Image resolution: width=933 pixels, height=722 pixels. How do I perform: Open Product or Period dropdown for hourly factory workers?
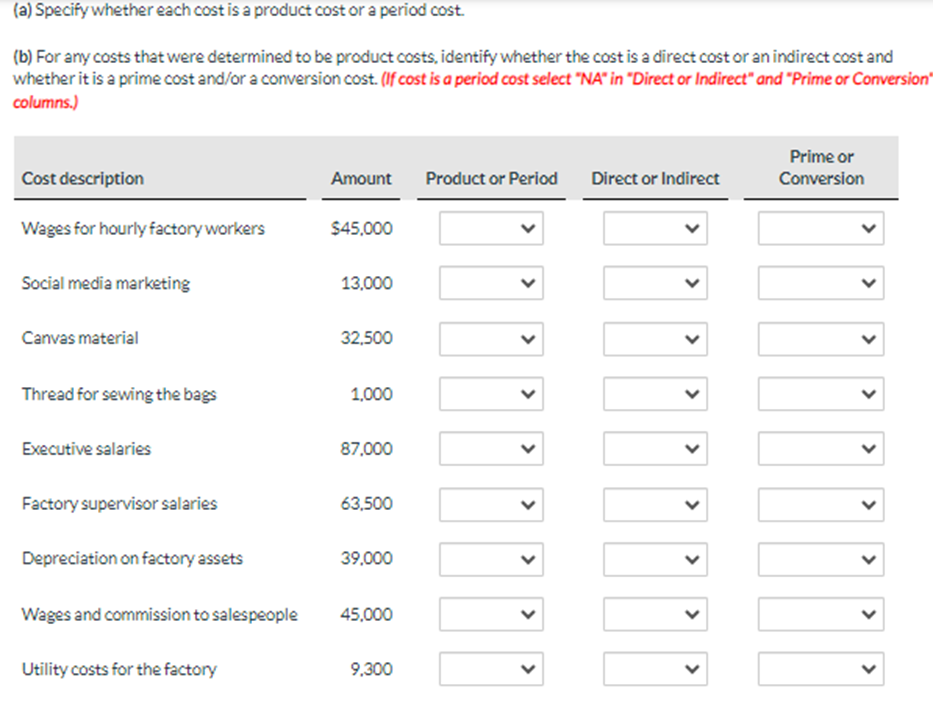click(x=490, y=228)
